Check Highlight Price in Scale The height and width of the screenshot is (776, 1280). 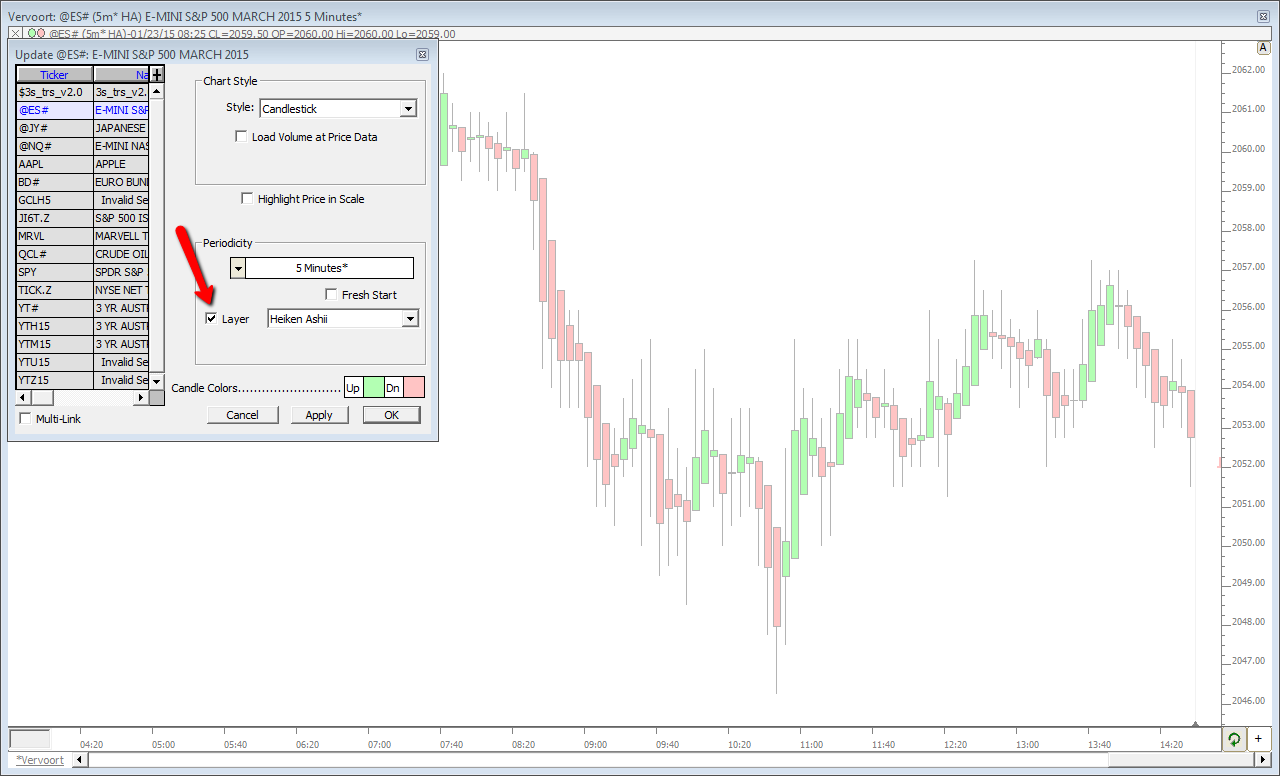247,199
